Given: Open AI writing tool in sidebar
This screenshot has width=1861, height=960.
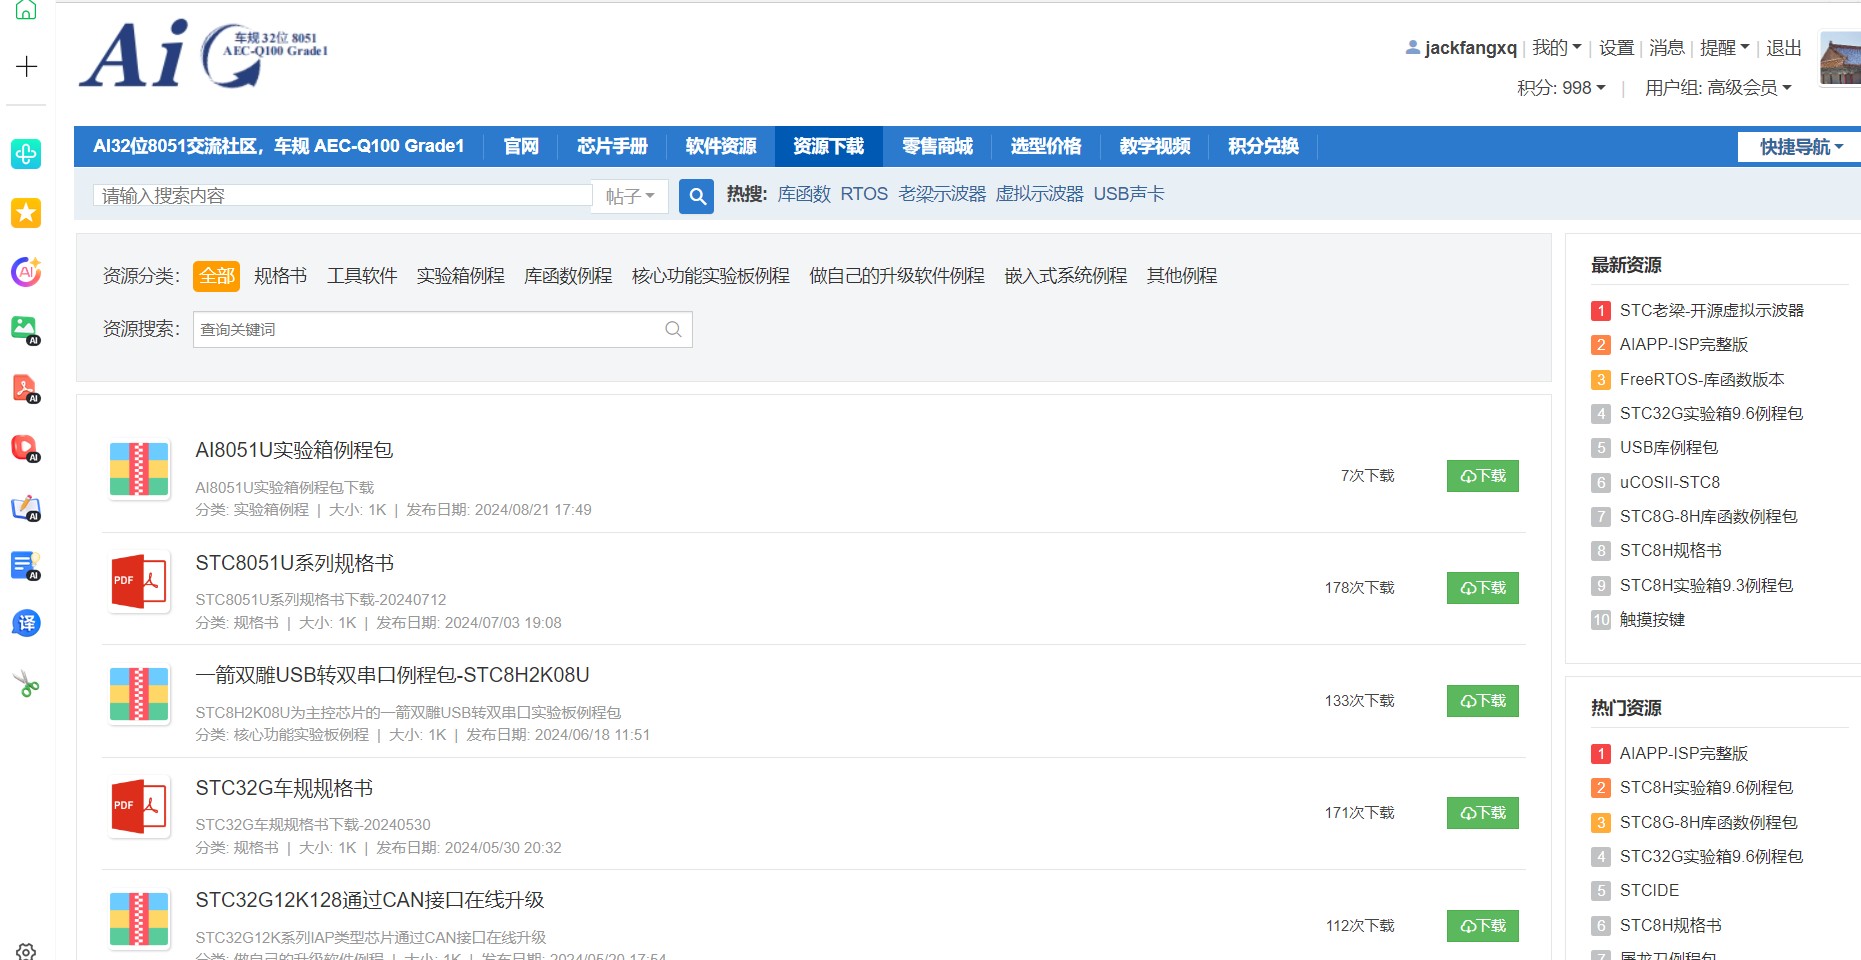Looking at the screenshot, I should click(26, 507).
